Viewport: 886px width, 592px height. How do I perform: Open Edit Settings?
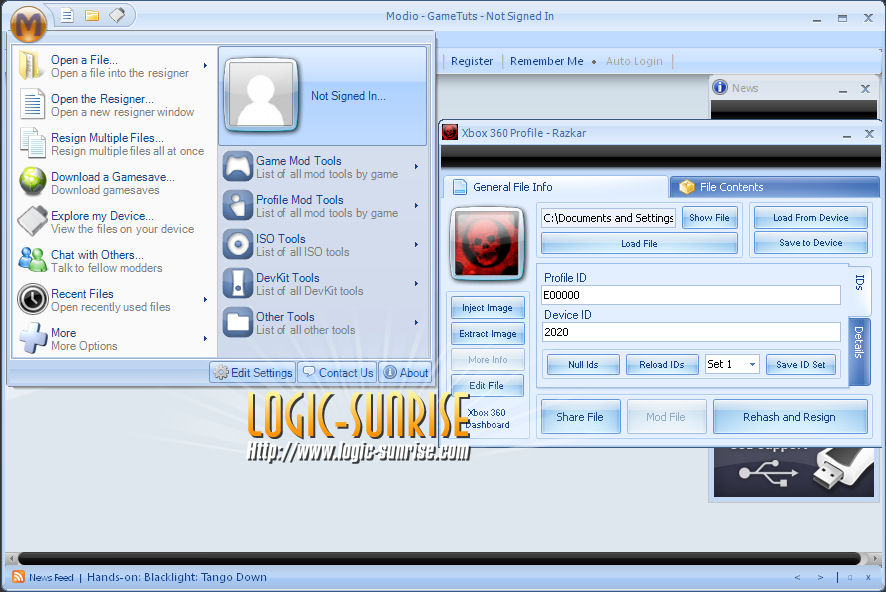tap(253, 373)
